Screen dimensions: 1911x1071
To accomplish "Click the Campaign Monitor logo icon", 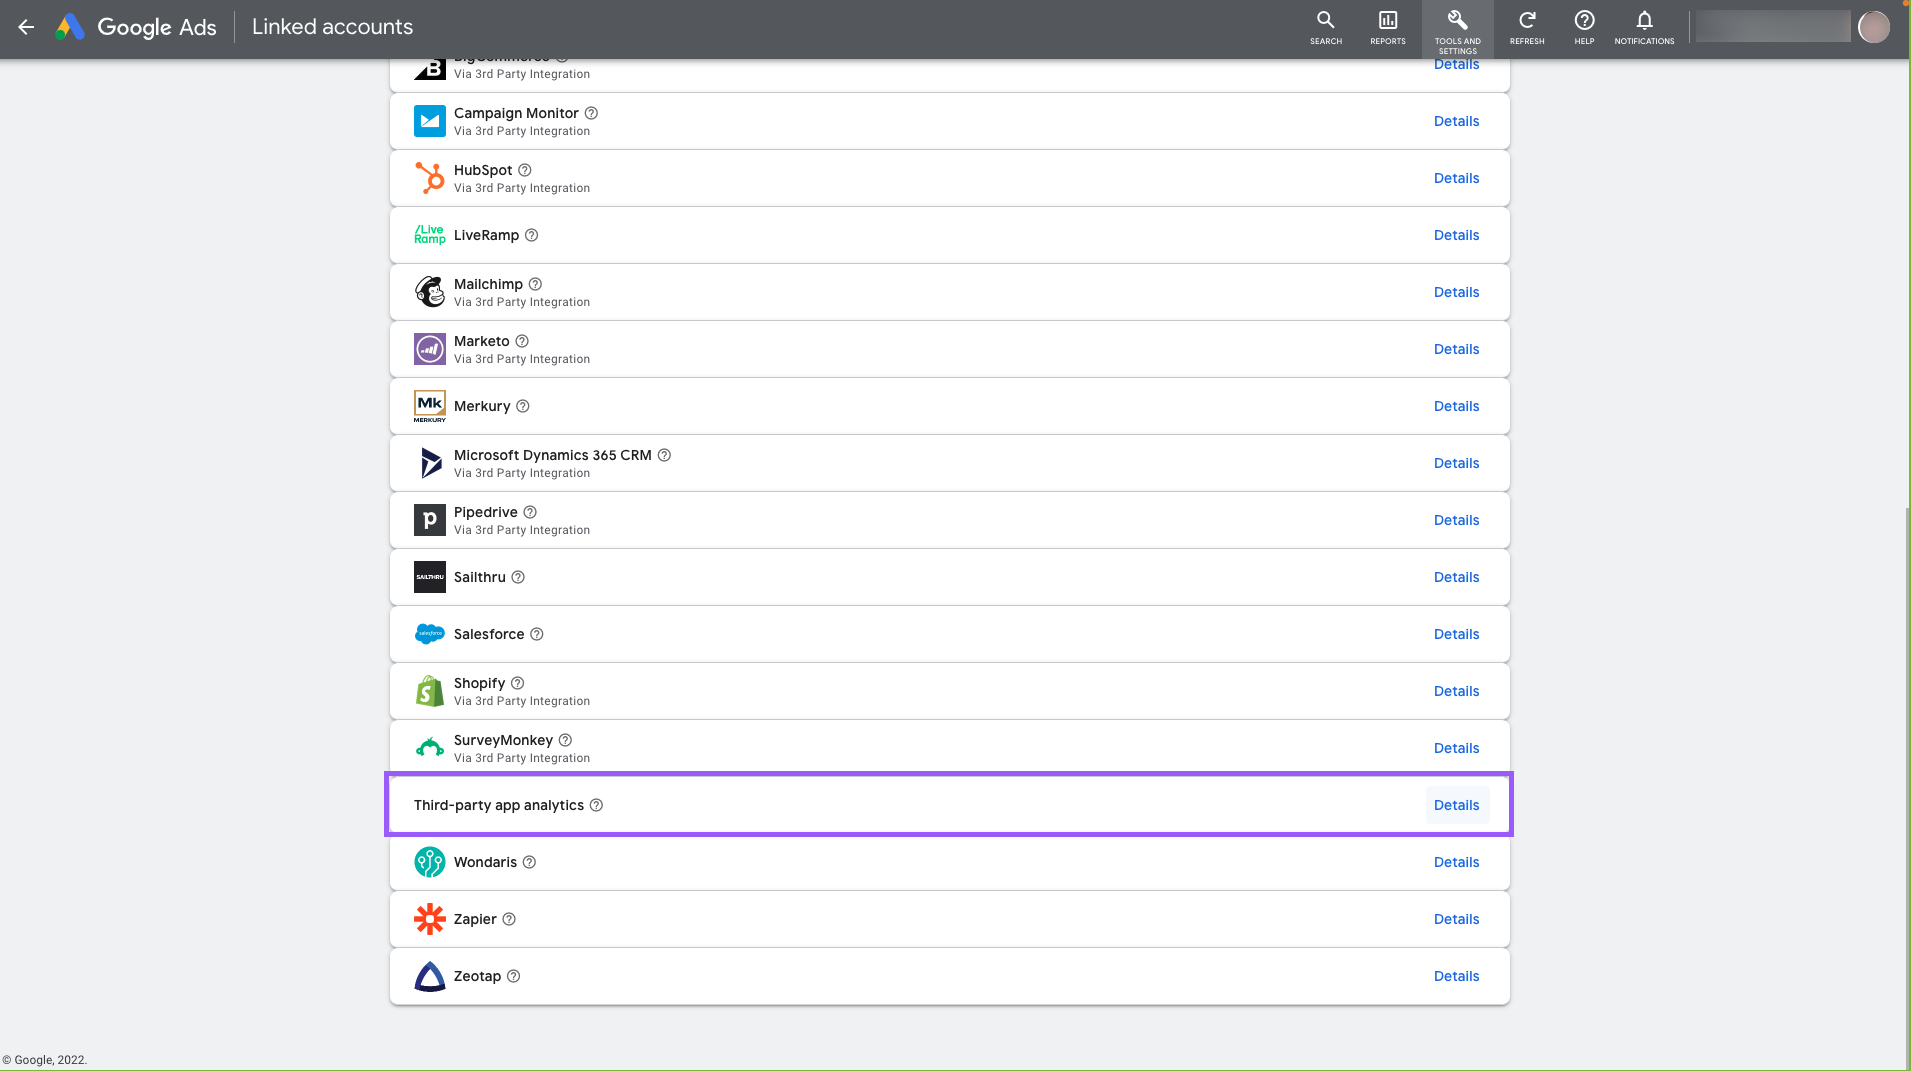I will [x=430, y=121].
